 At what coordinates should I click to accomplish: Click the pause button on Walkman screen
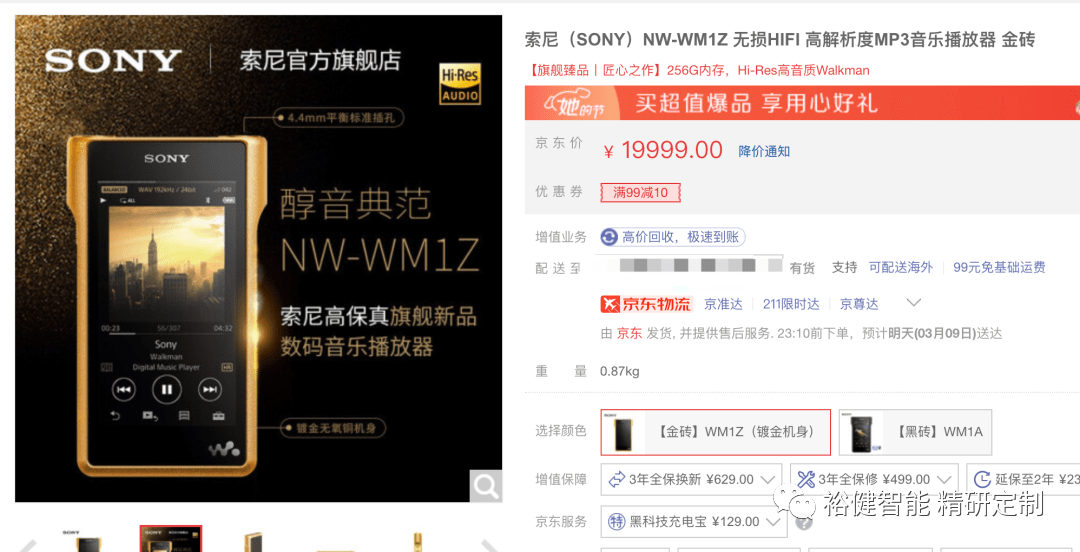tap(167, 390)
